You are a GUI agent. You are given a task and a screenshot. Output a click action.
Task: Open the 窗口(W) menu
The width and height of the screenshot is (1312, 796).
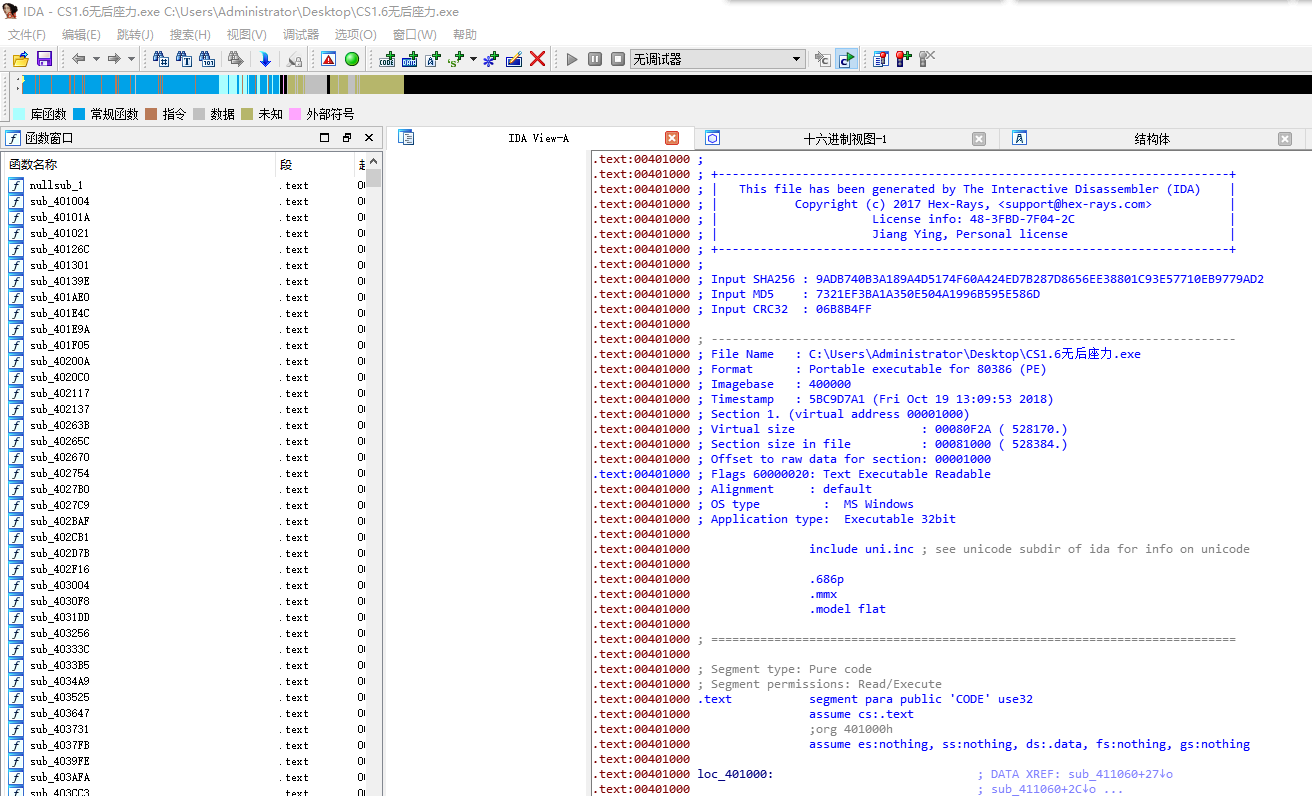(414, 35)
